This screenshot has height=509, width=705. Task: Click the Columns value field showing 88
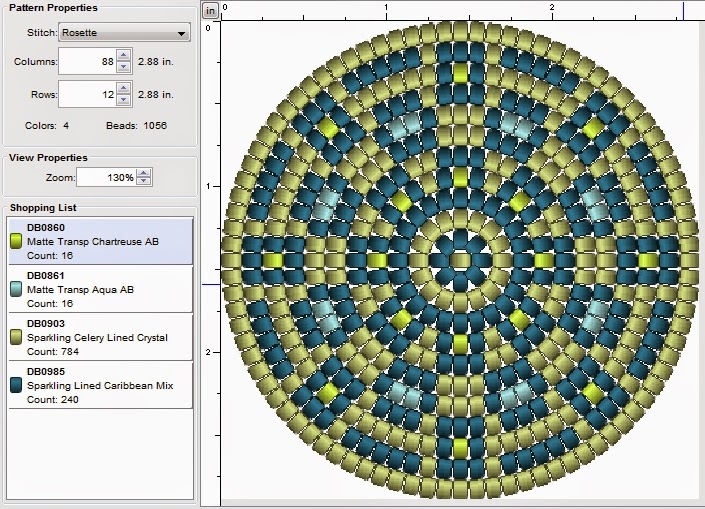(x=88, y=61)
